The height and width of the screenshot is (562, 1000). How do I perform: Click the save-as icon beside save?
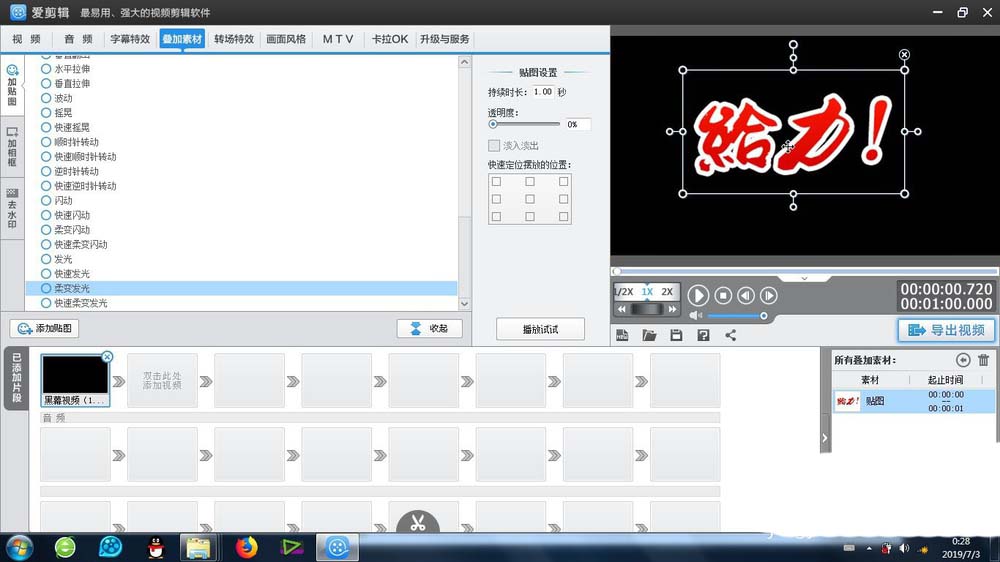[x=703, y=336]
